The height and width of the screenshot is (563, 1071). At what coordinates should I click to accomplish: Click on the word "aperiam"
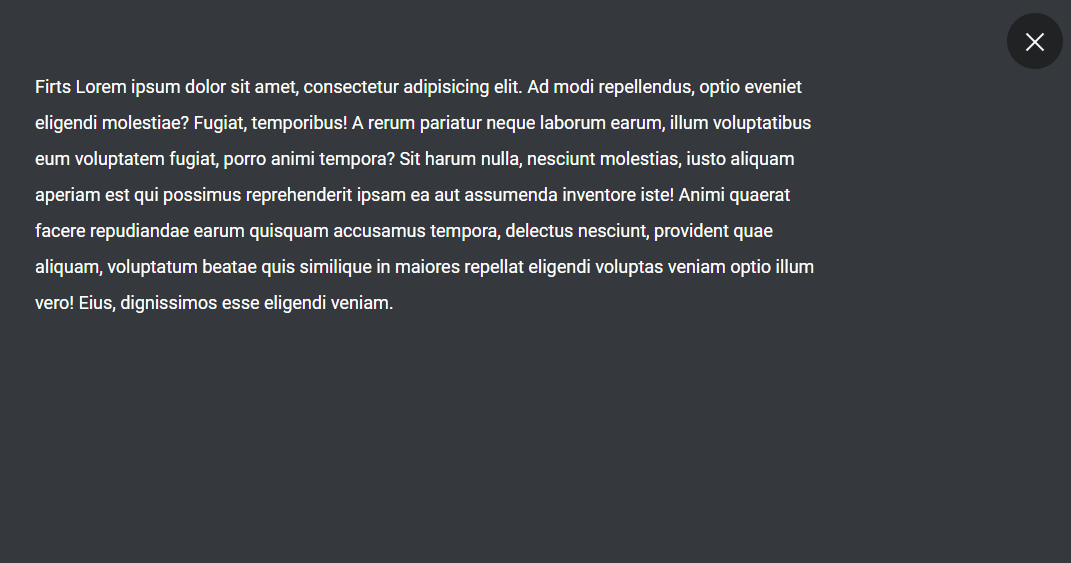pyautogui.click(x=68, y=195)
